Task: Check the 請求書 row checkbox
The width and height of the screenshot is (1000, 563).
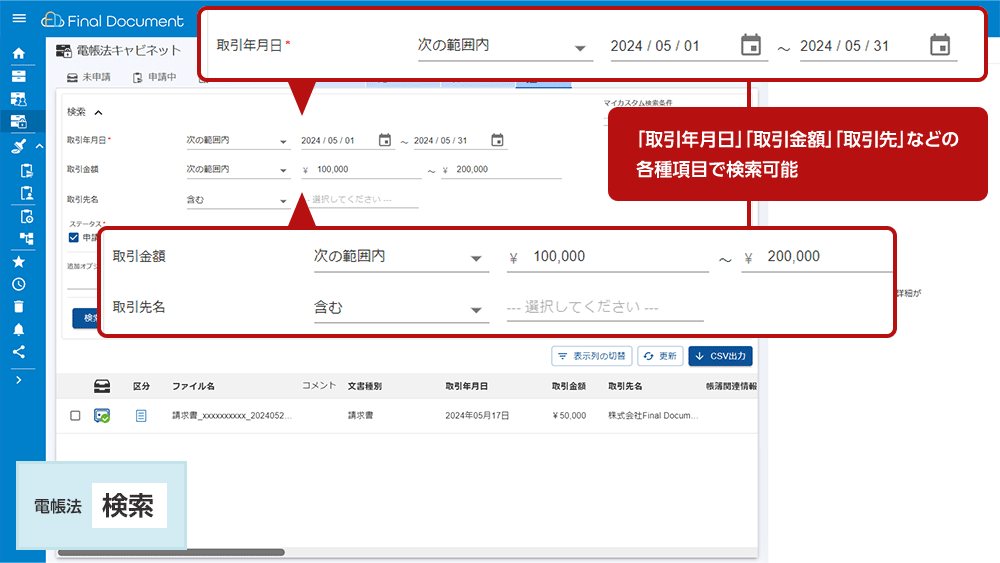Action: (75, 416)
